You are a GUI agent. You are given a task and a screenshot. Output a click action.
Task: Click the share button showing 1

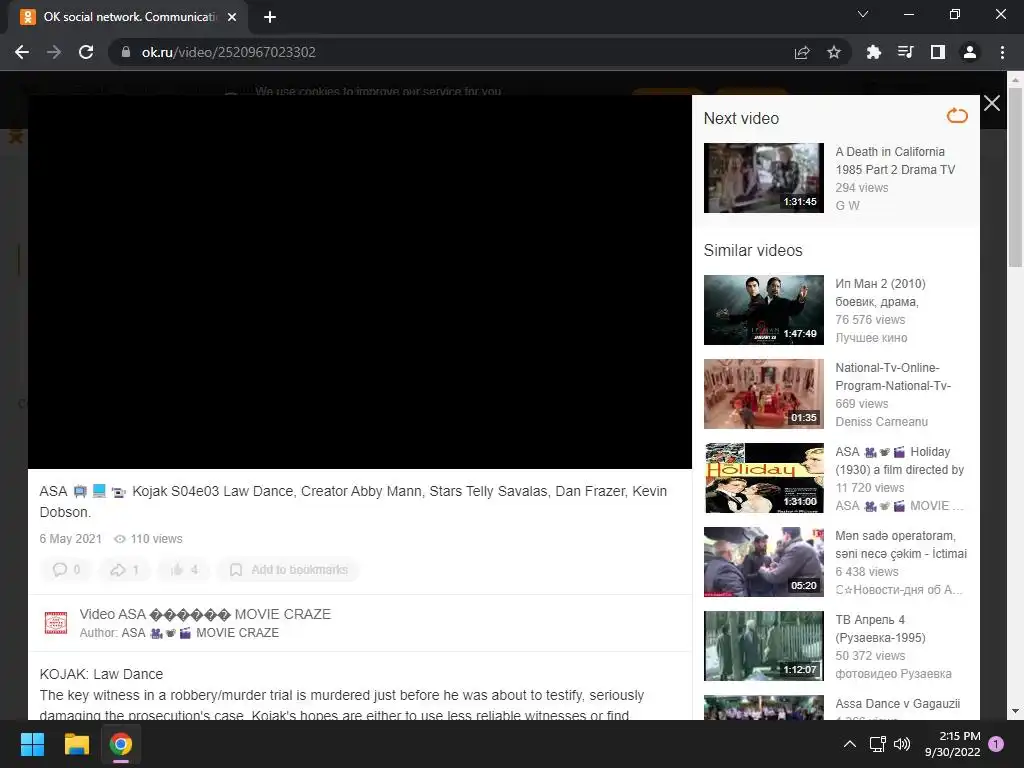(125, 569)
